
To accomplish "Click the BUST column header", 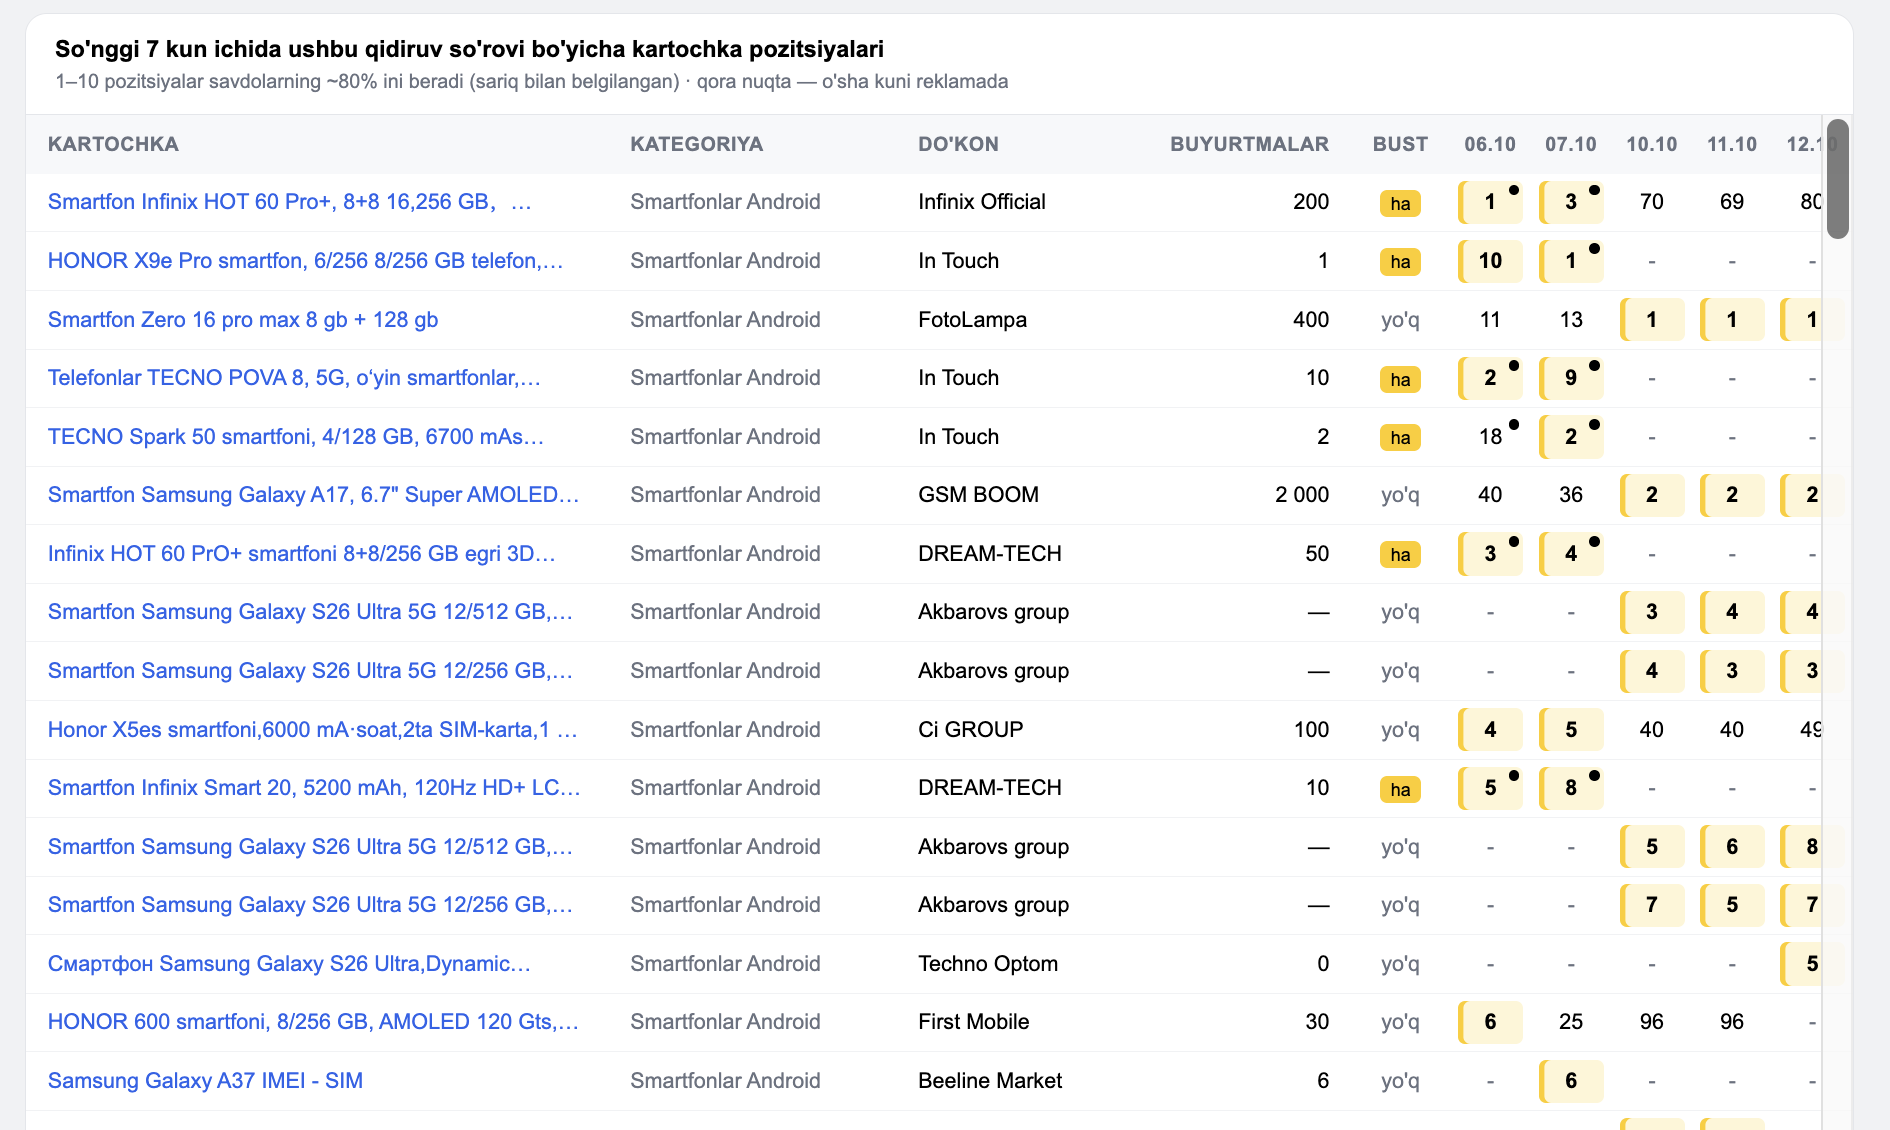I will [1400, 144].
